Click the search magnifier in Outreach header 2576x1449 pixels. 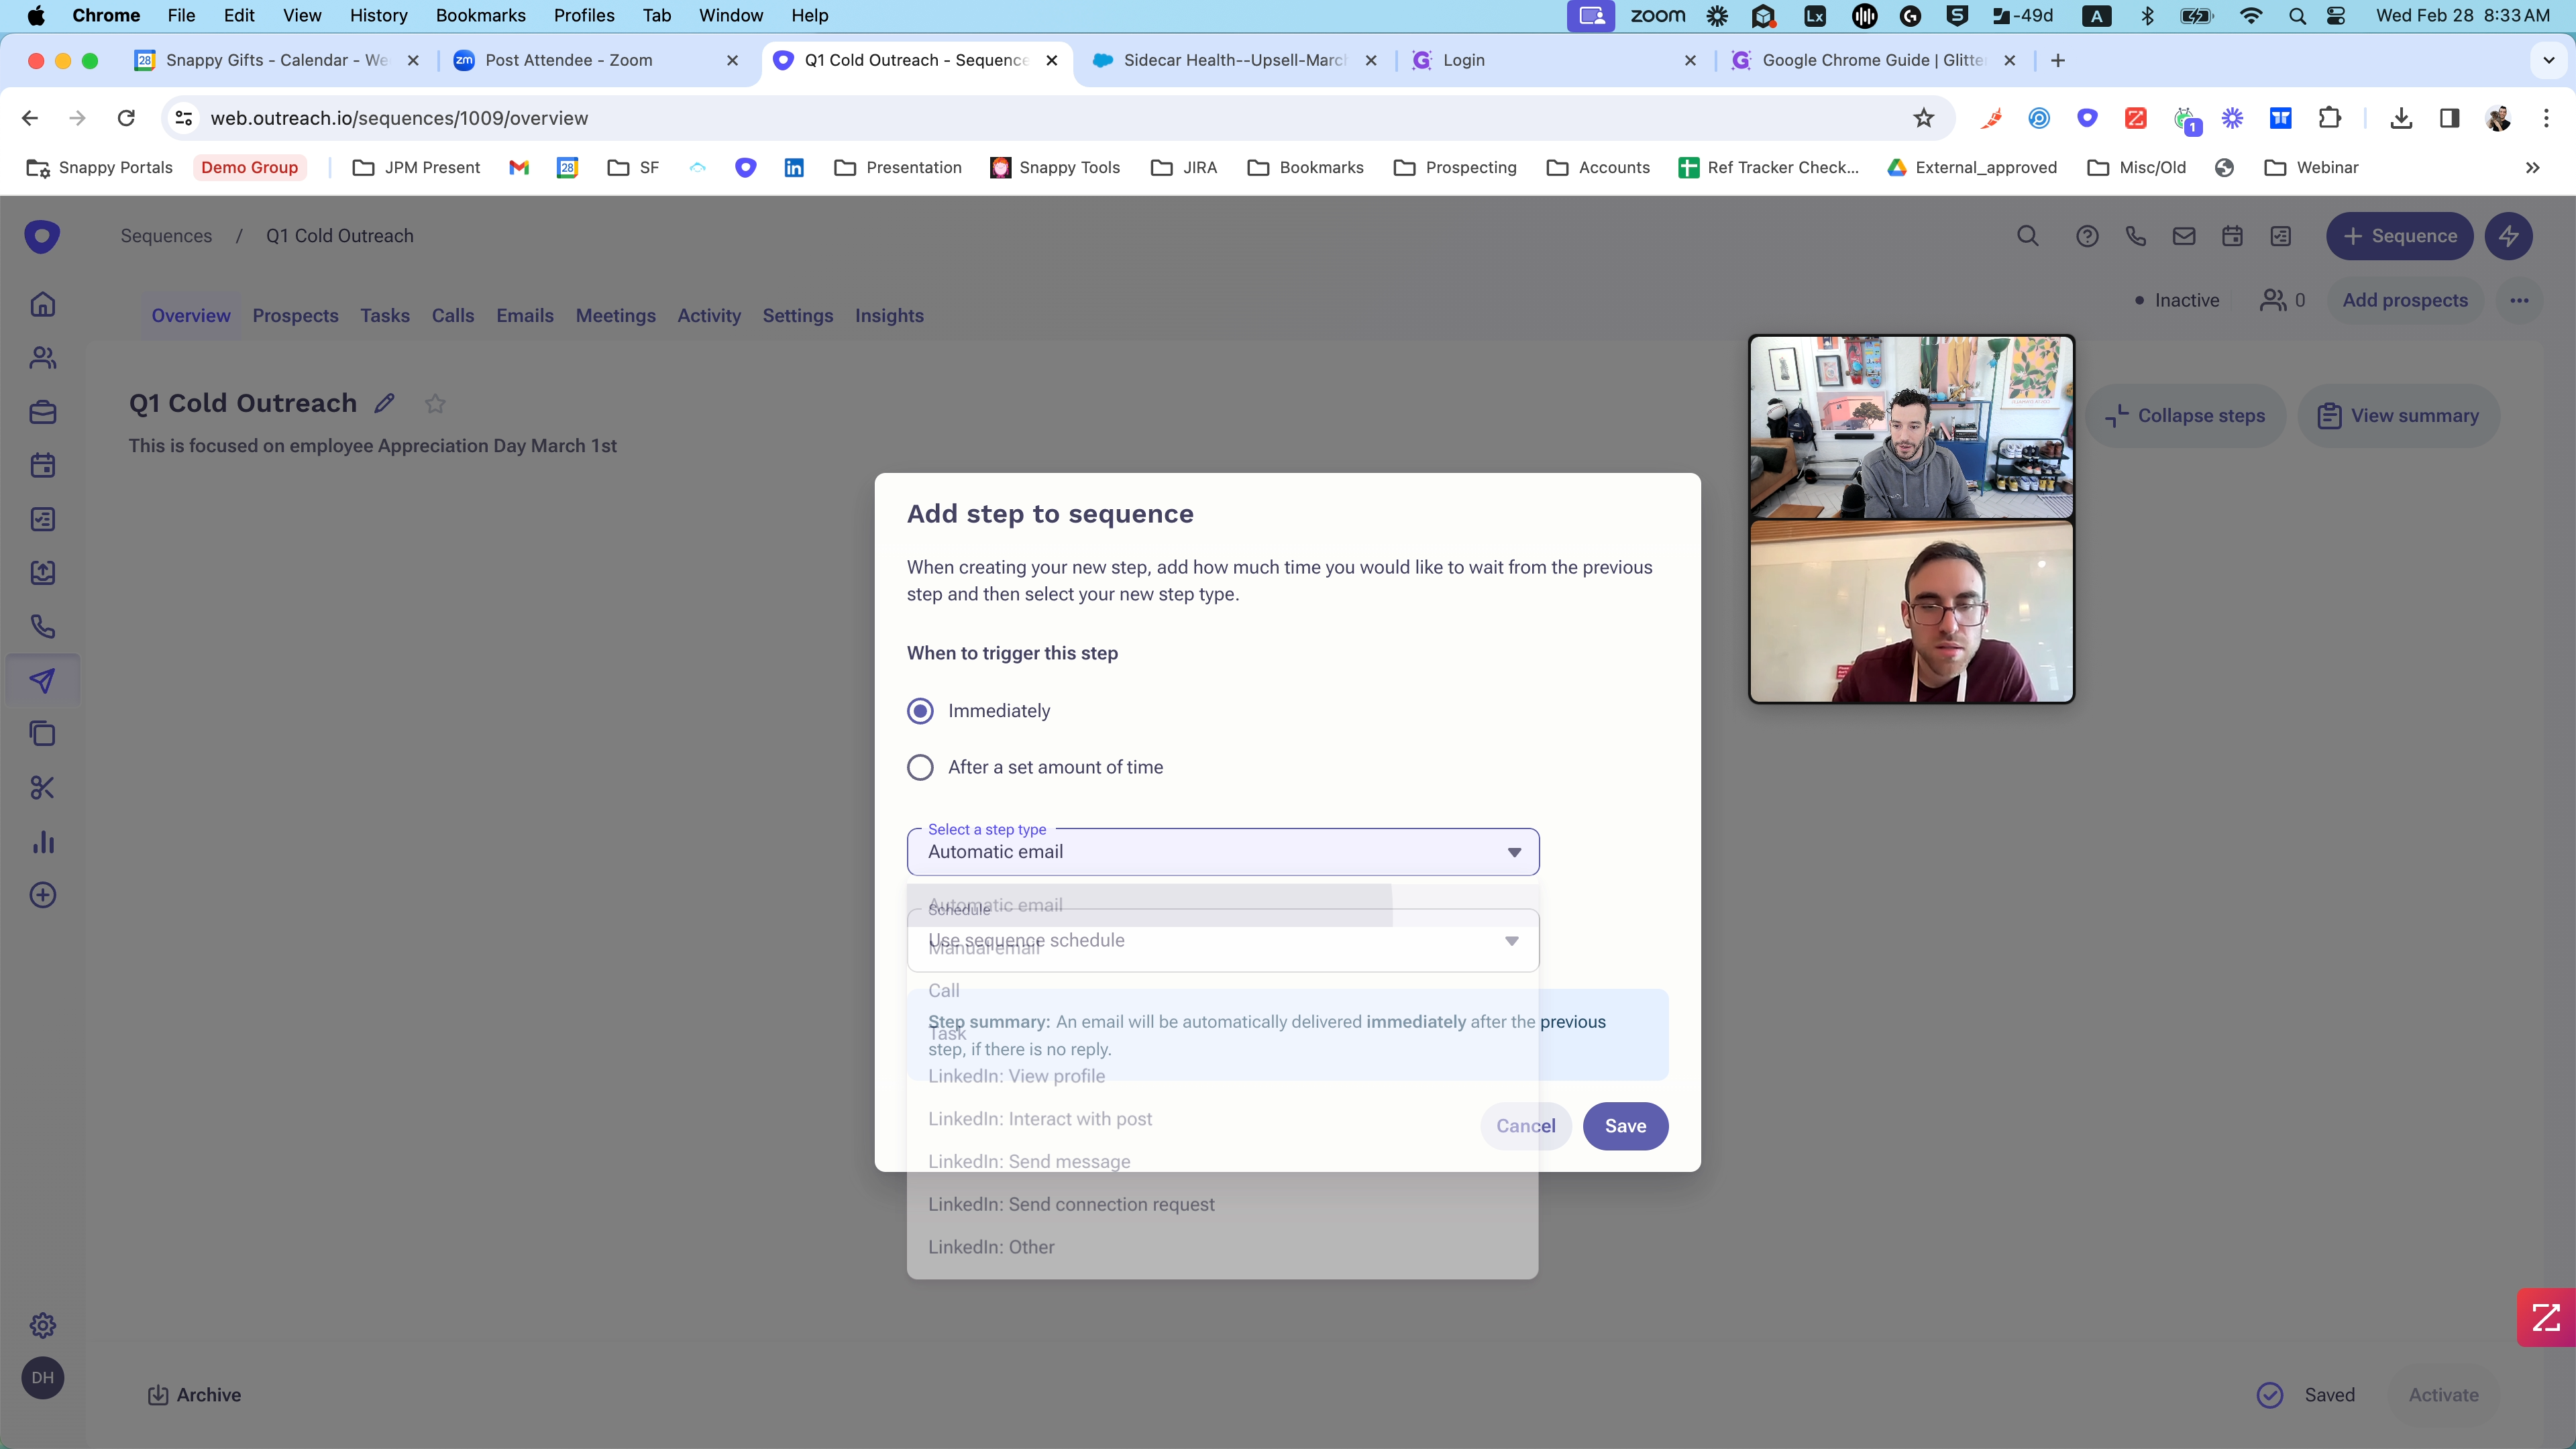click(2028, 236)
